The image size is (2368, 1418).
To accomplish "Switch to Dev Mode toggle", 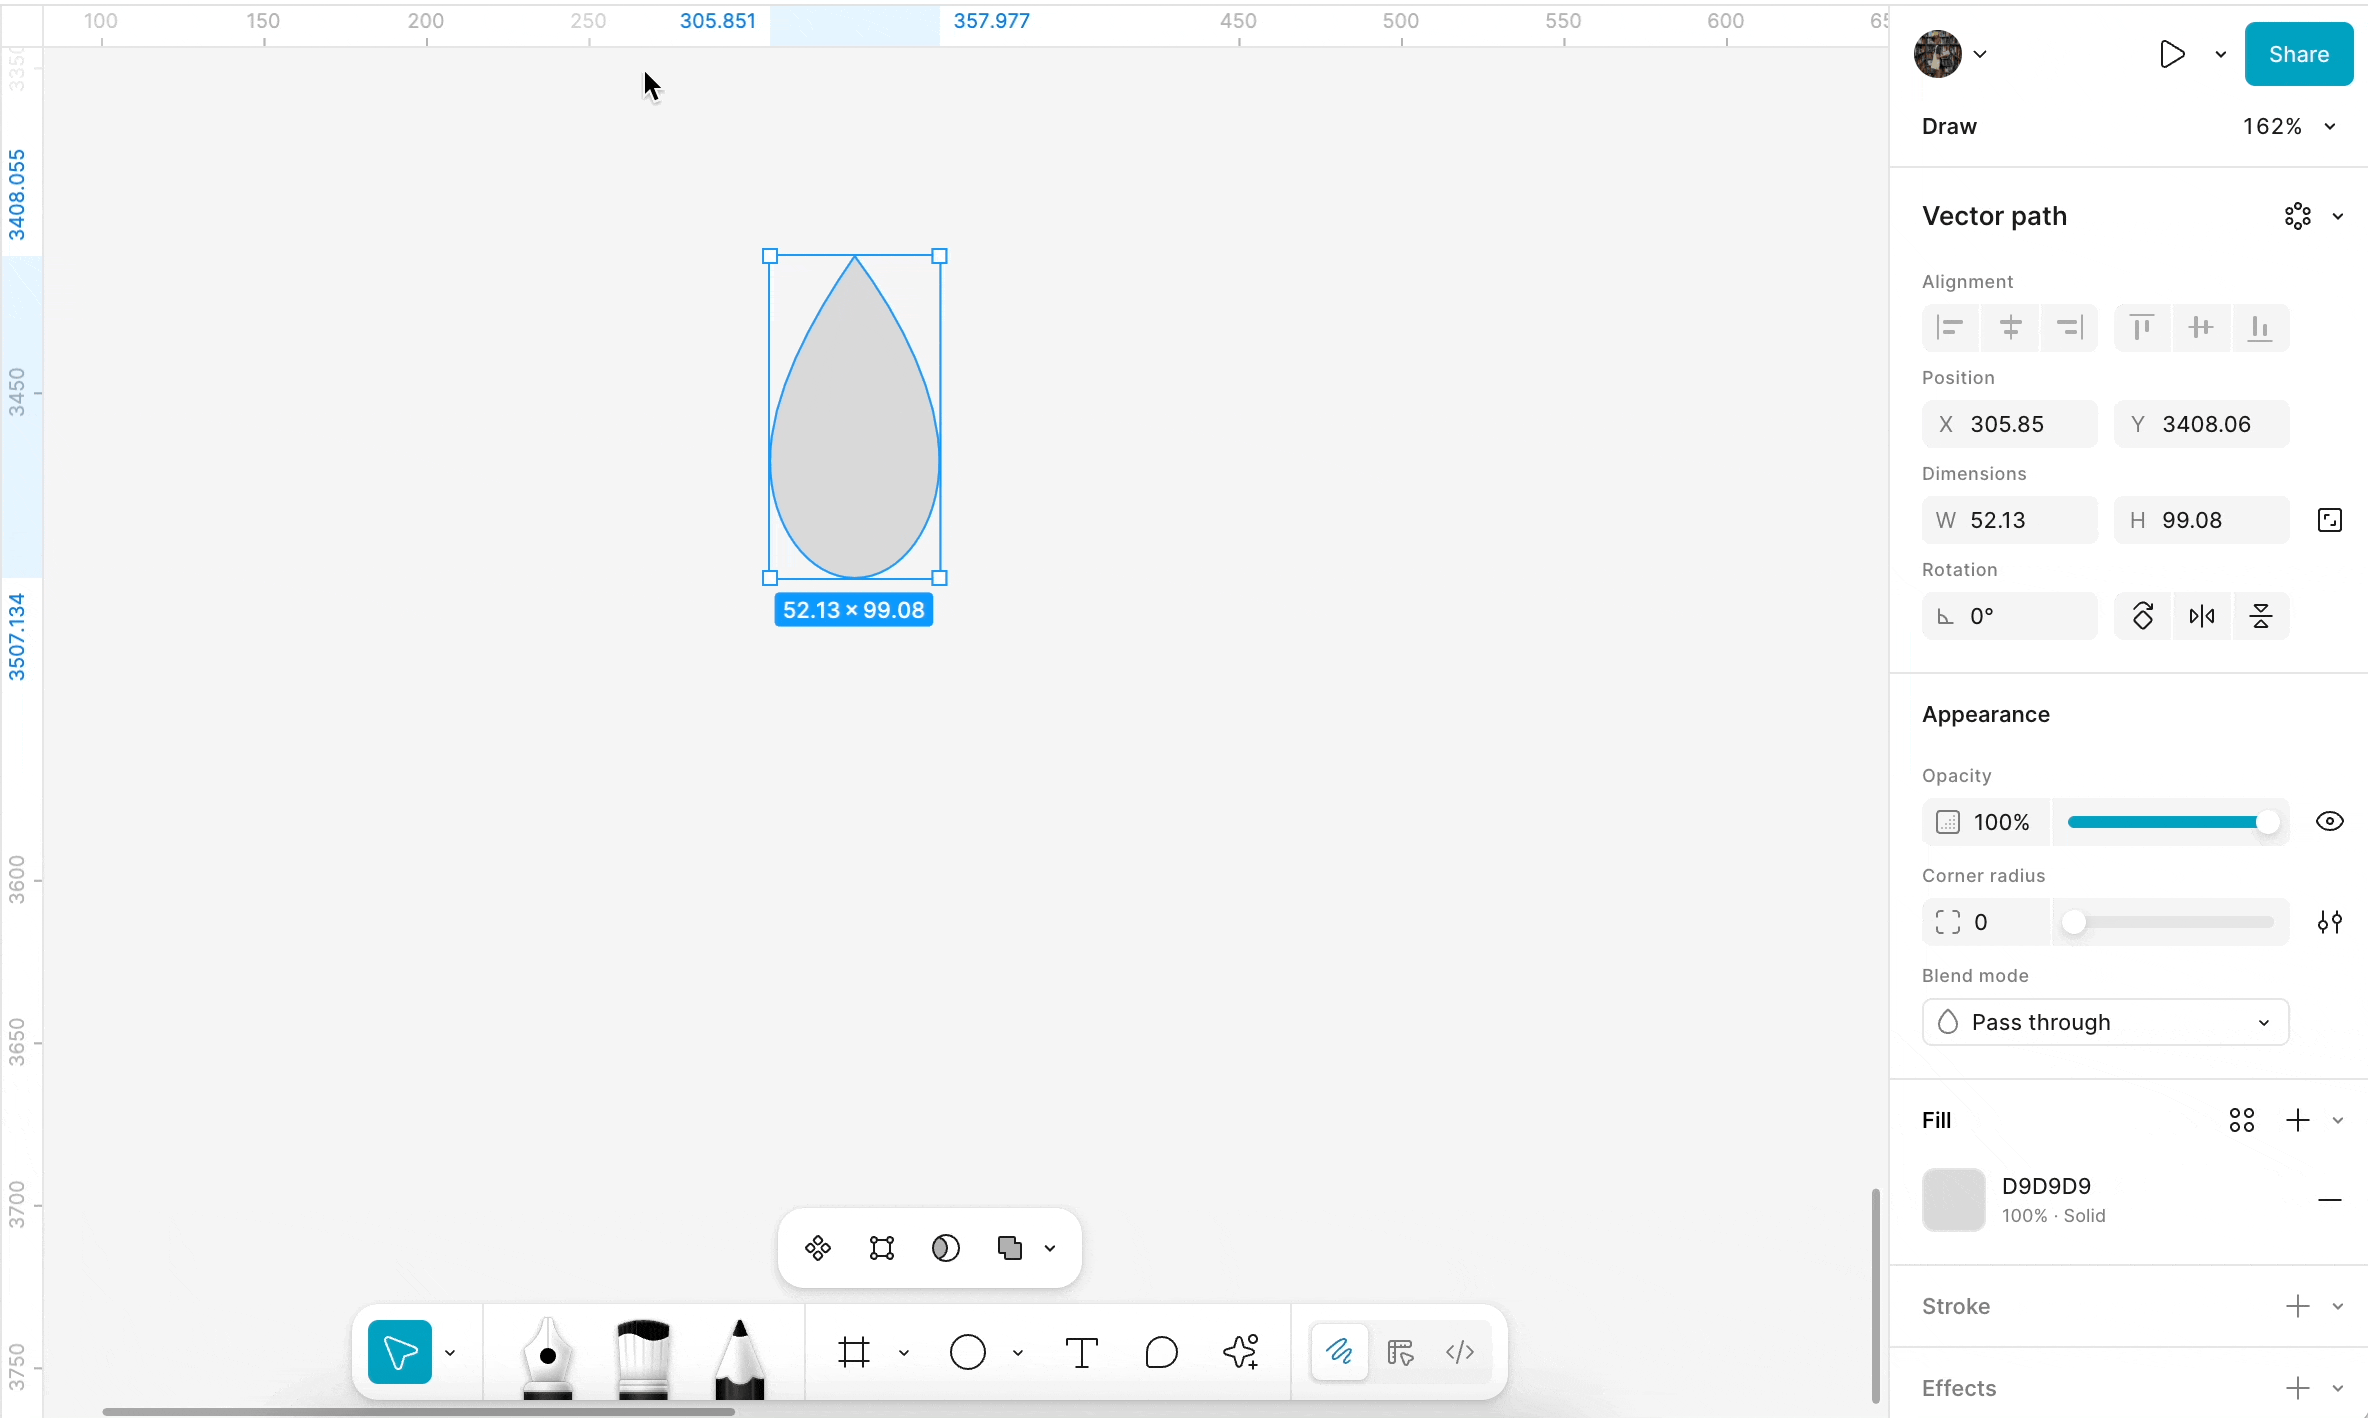I will [x=1460, y=1353].
